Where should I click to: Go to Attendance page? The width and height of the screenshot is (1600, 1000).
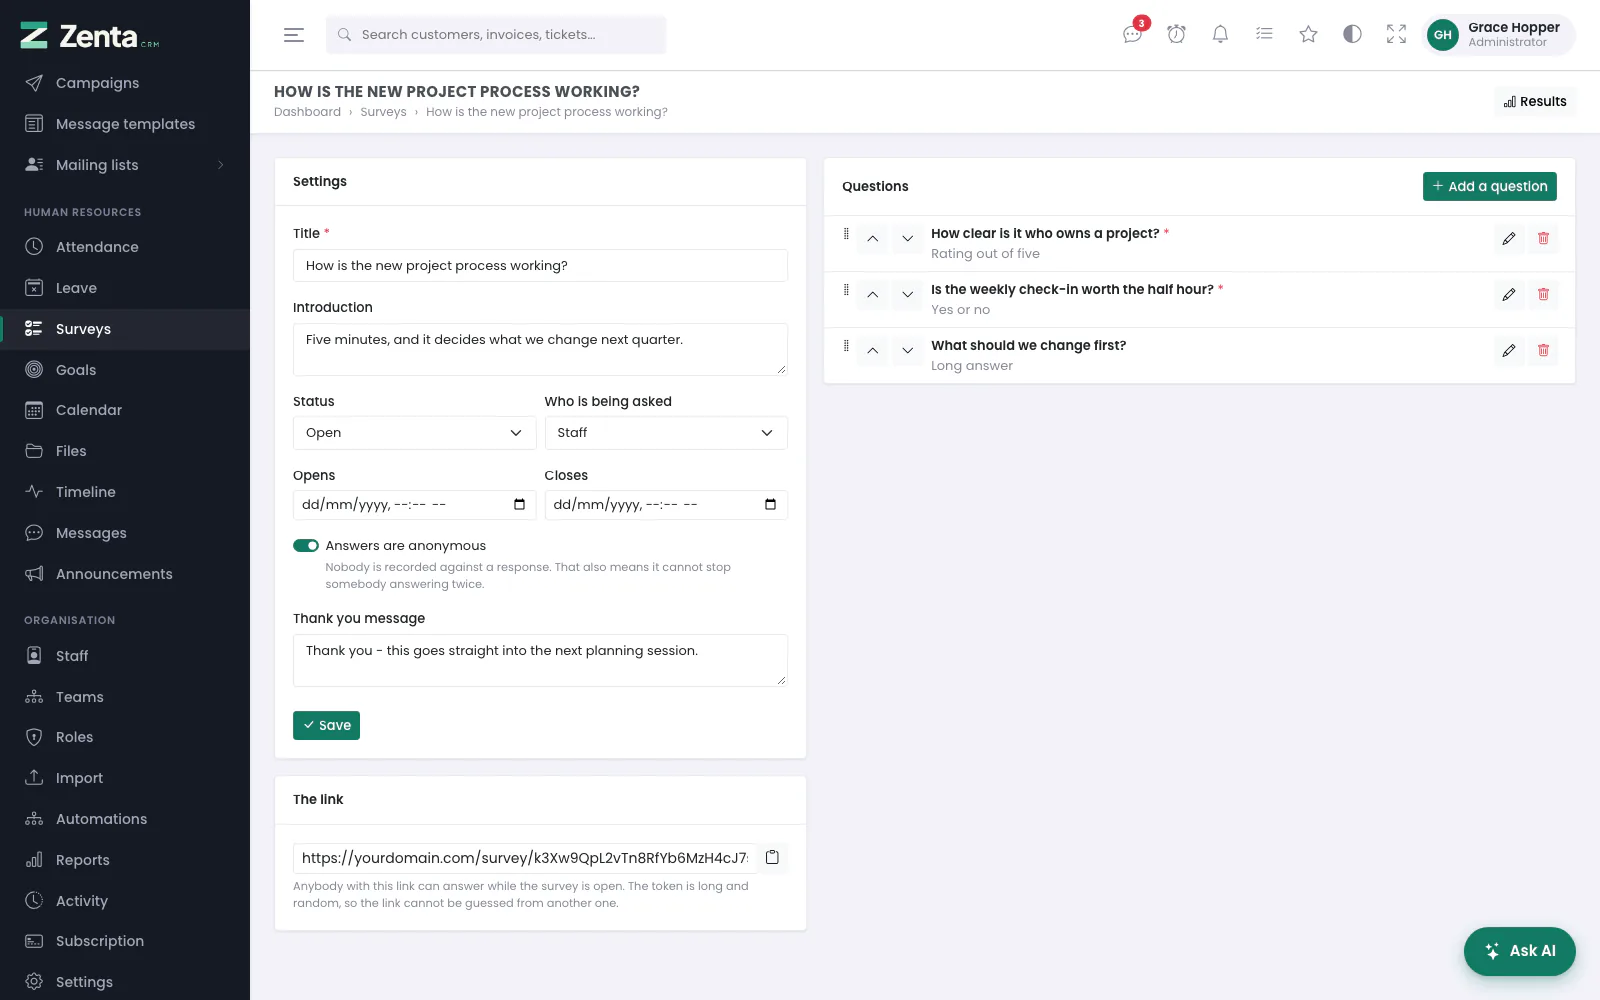point(125,247)
